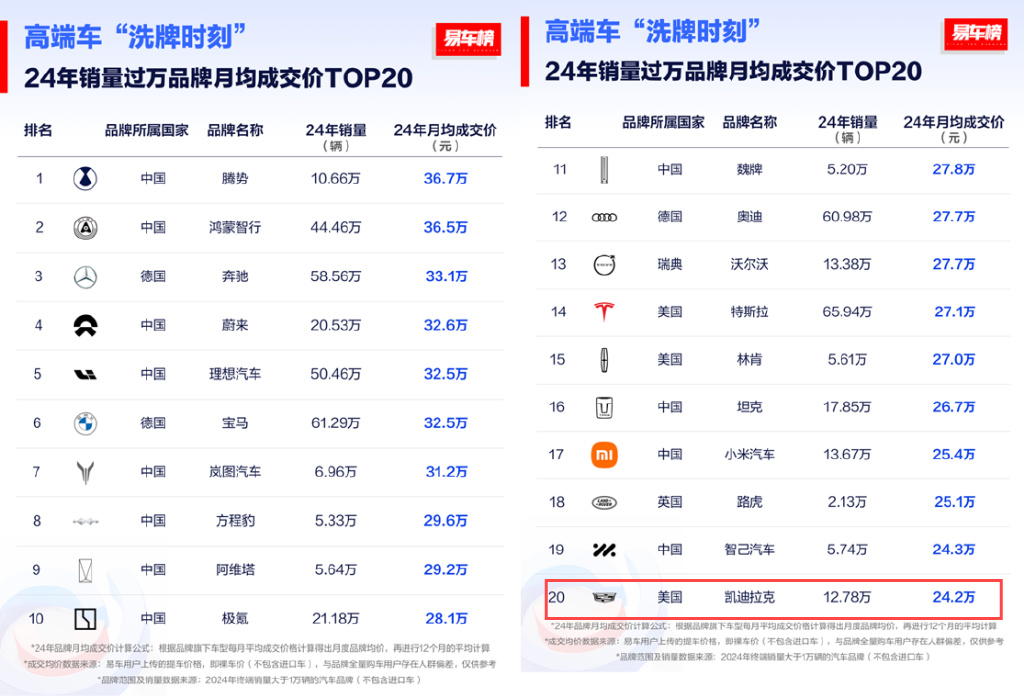The image size is (1024, 697).
Task: Click the brand name 智己汽车
Action: pos(749,549)
